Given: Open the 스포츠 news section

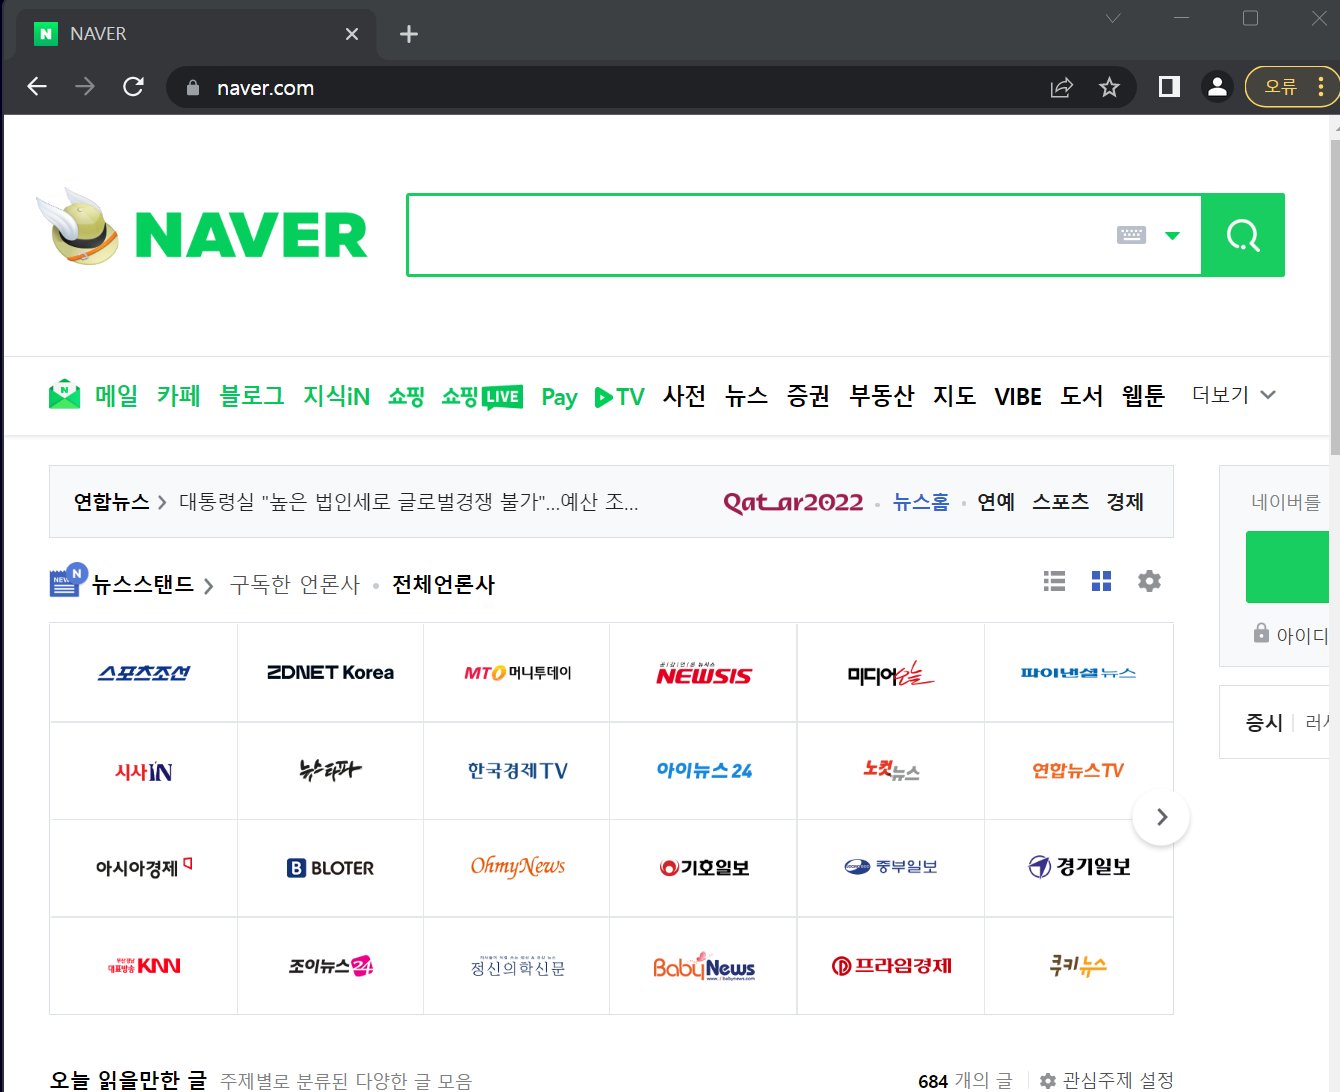Looking at the screenshot, I should (1060, 502).
